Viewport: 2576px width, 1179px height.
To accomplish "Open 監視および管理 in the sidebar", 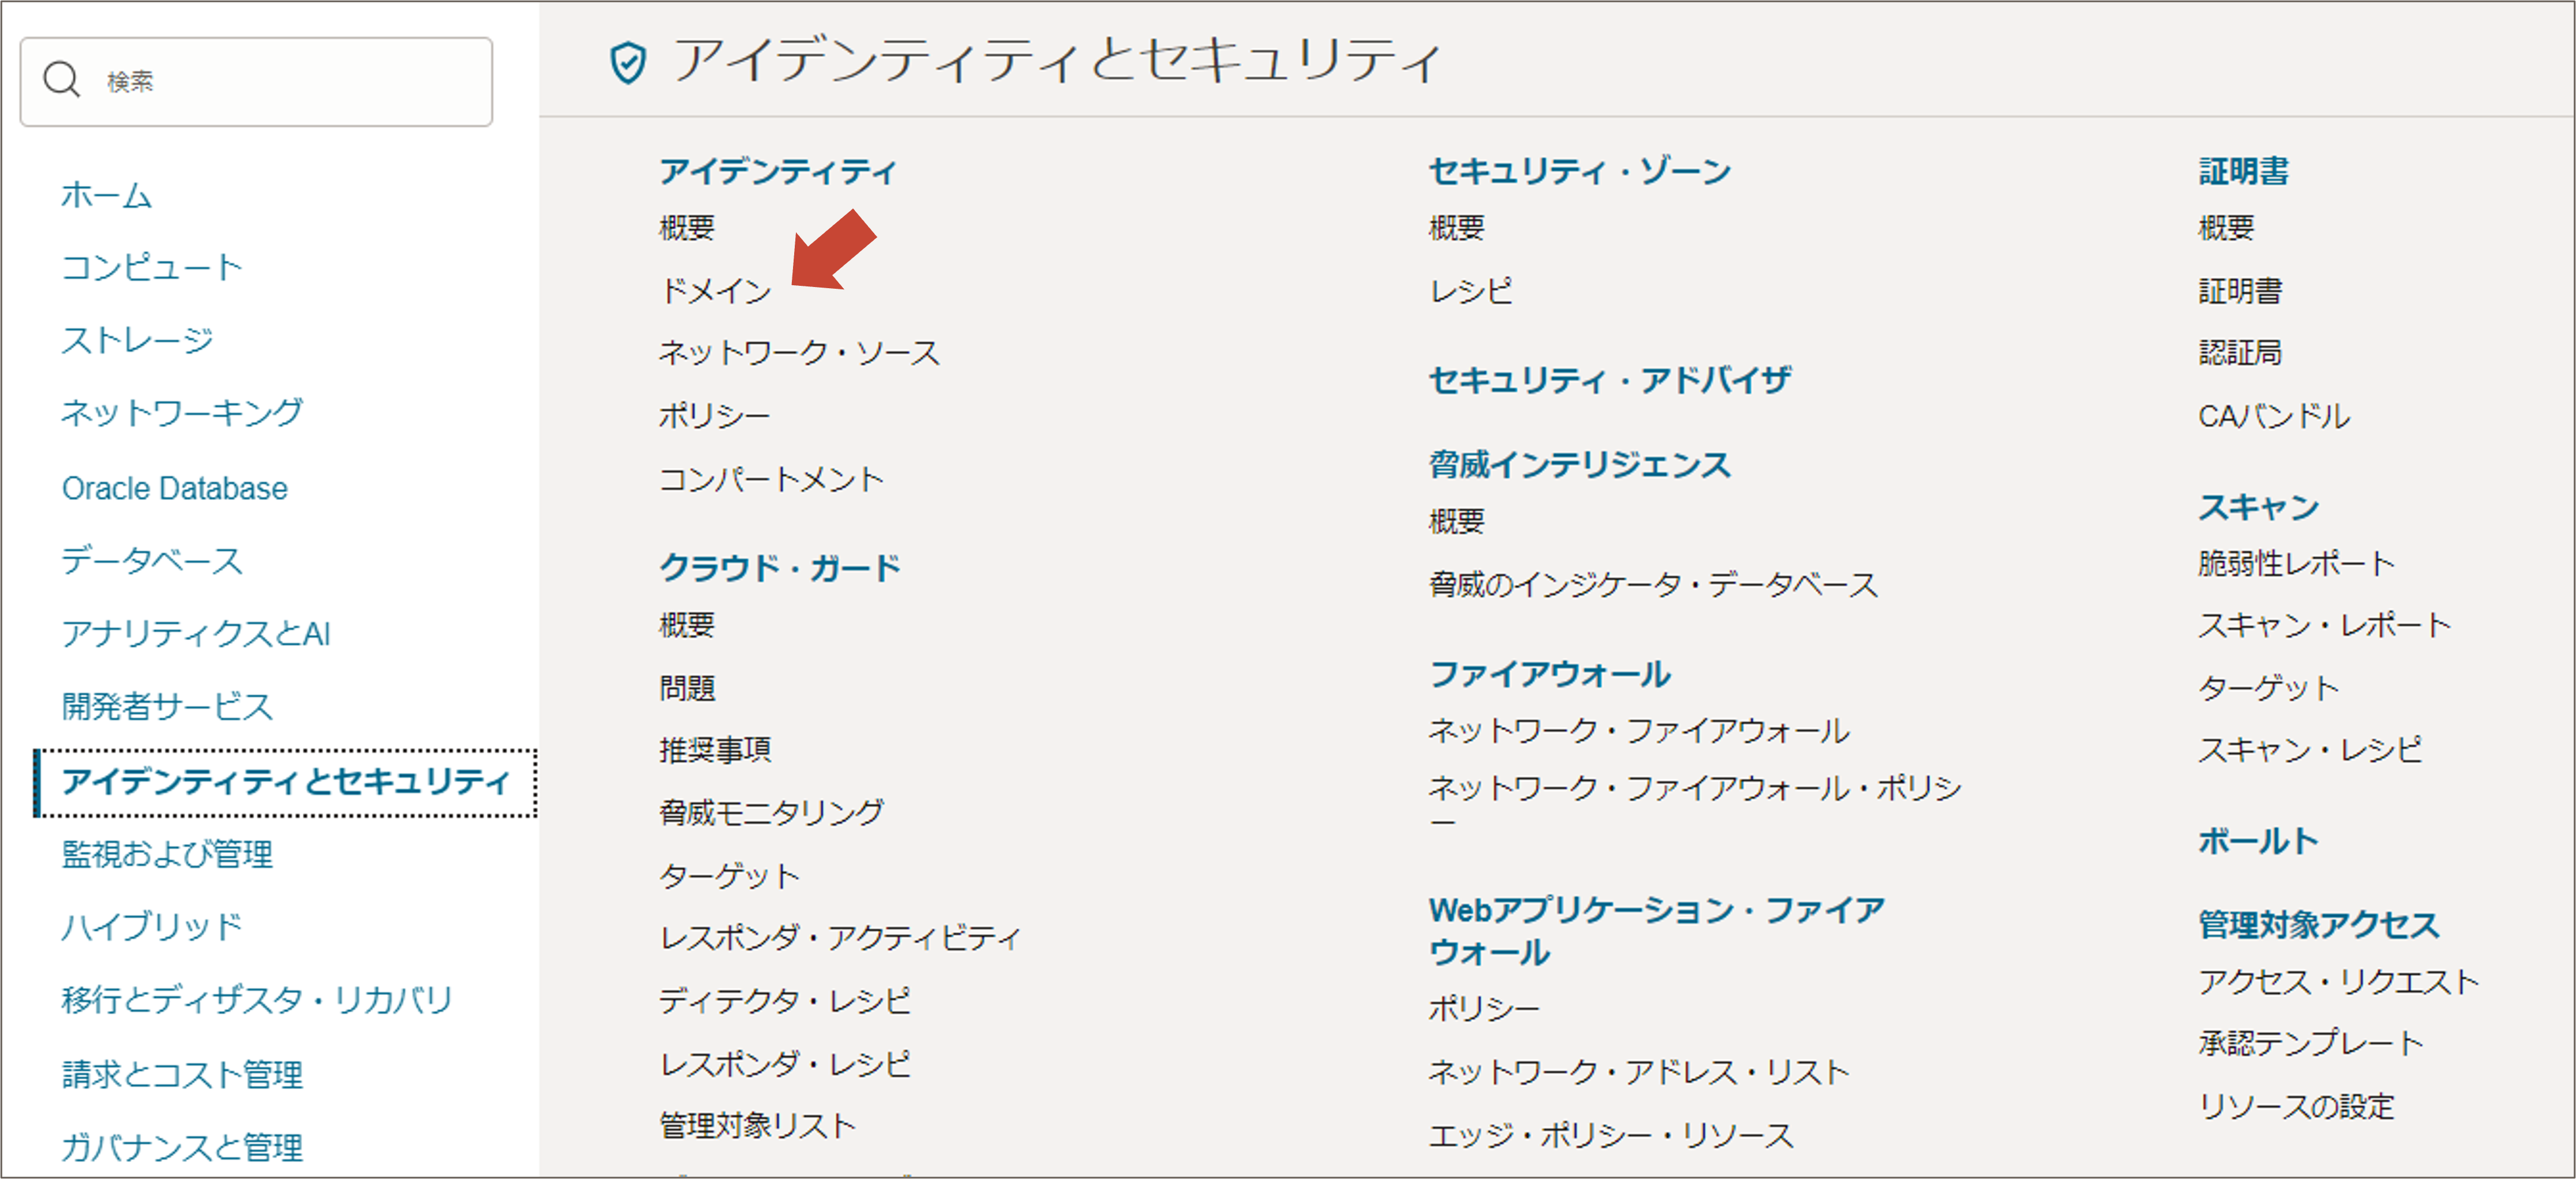I will click(167, 854).
